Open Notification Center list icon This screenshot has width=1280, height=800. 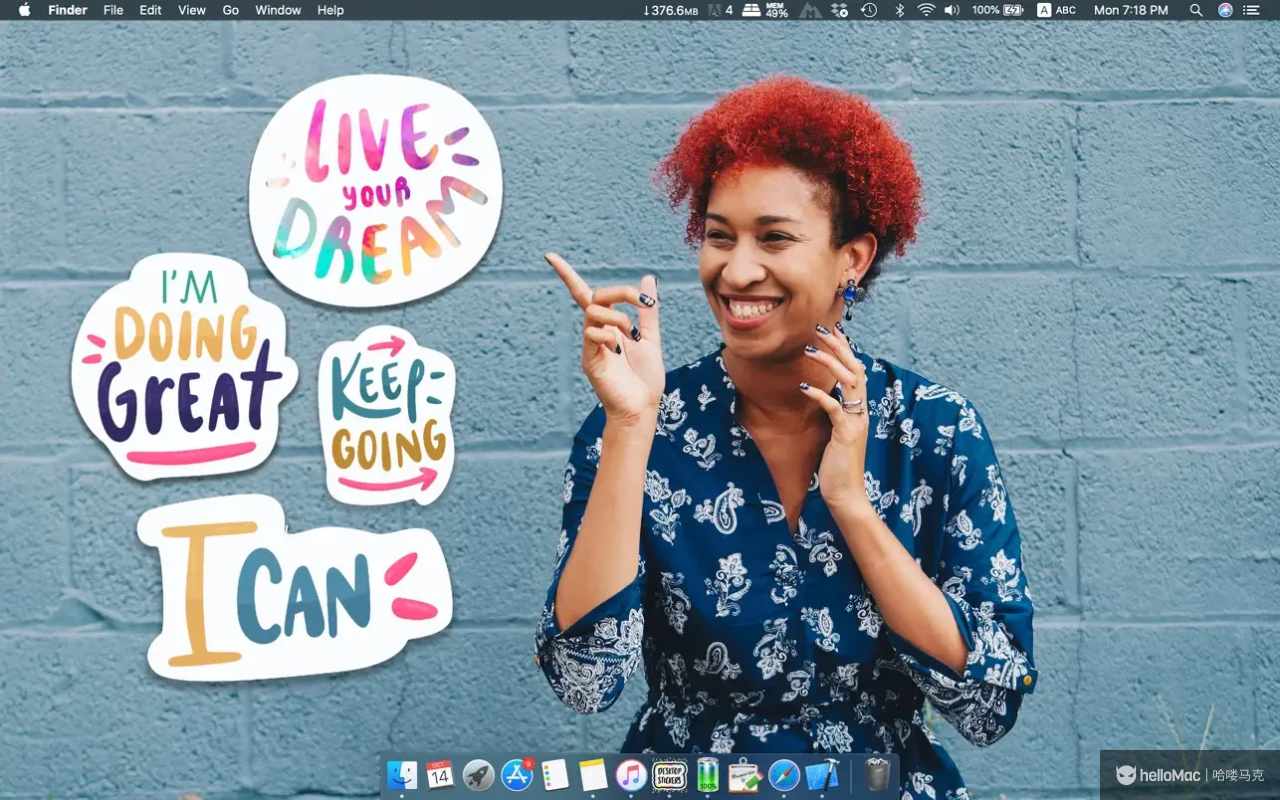point(1251,10)
